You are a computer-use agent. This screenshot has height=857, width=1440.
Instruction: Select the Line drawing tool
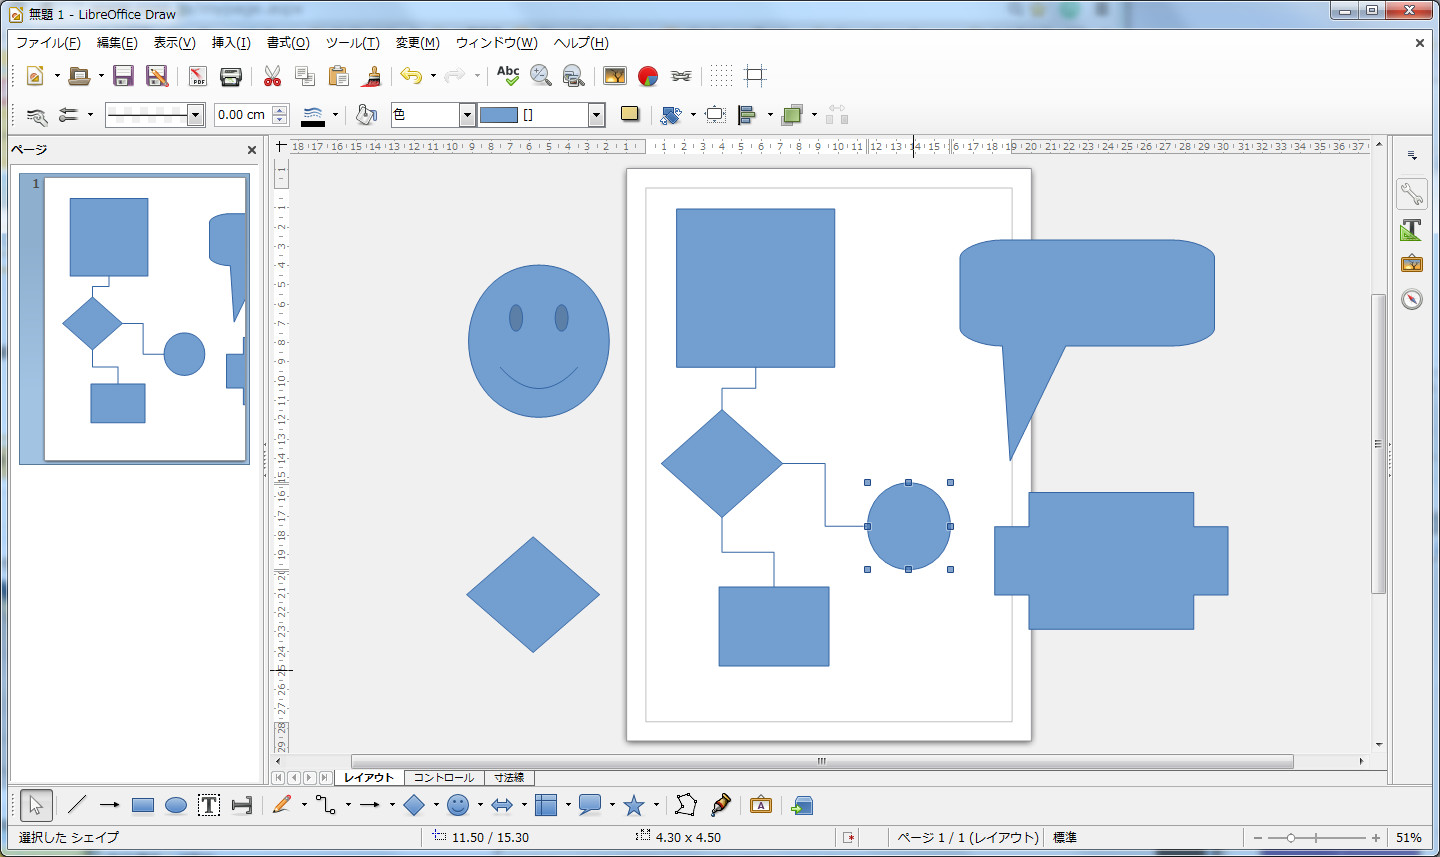pos(77,805)
